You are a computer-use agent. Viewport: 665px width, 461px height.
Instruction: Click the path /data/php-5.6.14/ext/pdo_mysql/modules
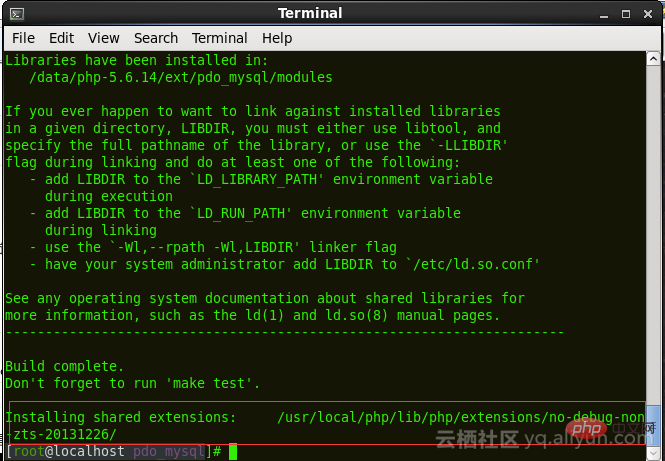(x=181, y=78)
